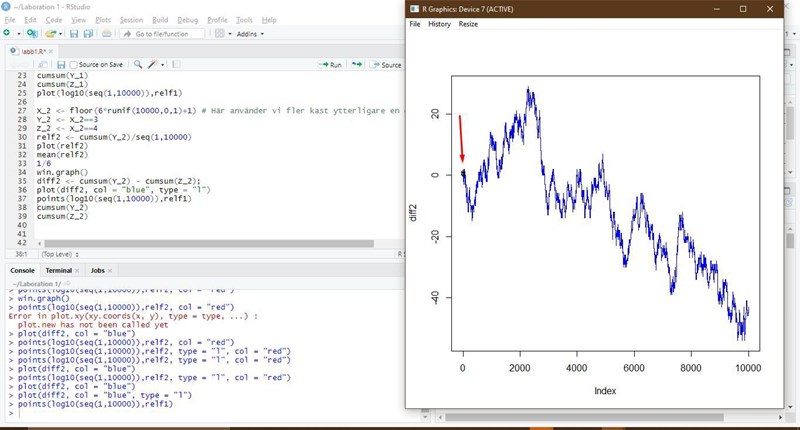
Task: Open the Session menu
Action: pyautogui.click(x=130, y=19)
